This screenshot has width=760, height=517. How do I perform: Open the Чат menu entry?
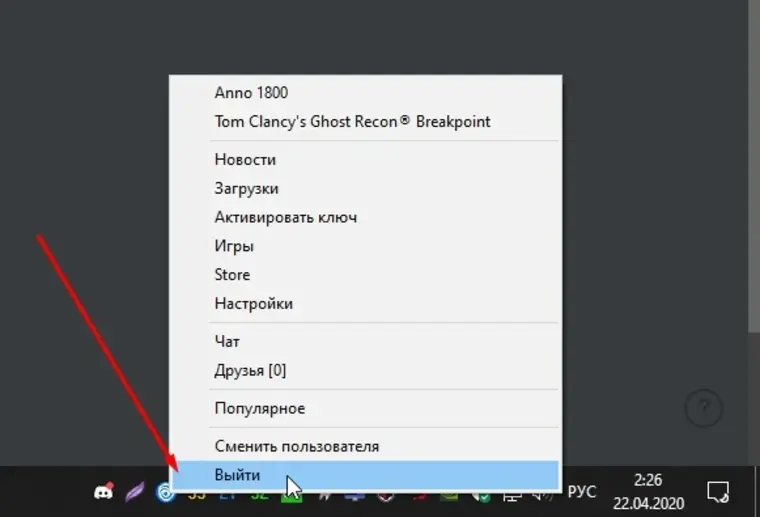tap(366, 342)
